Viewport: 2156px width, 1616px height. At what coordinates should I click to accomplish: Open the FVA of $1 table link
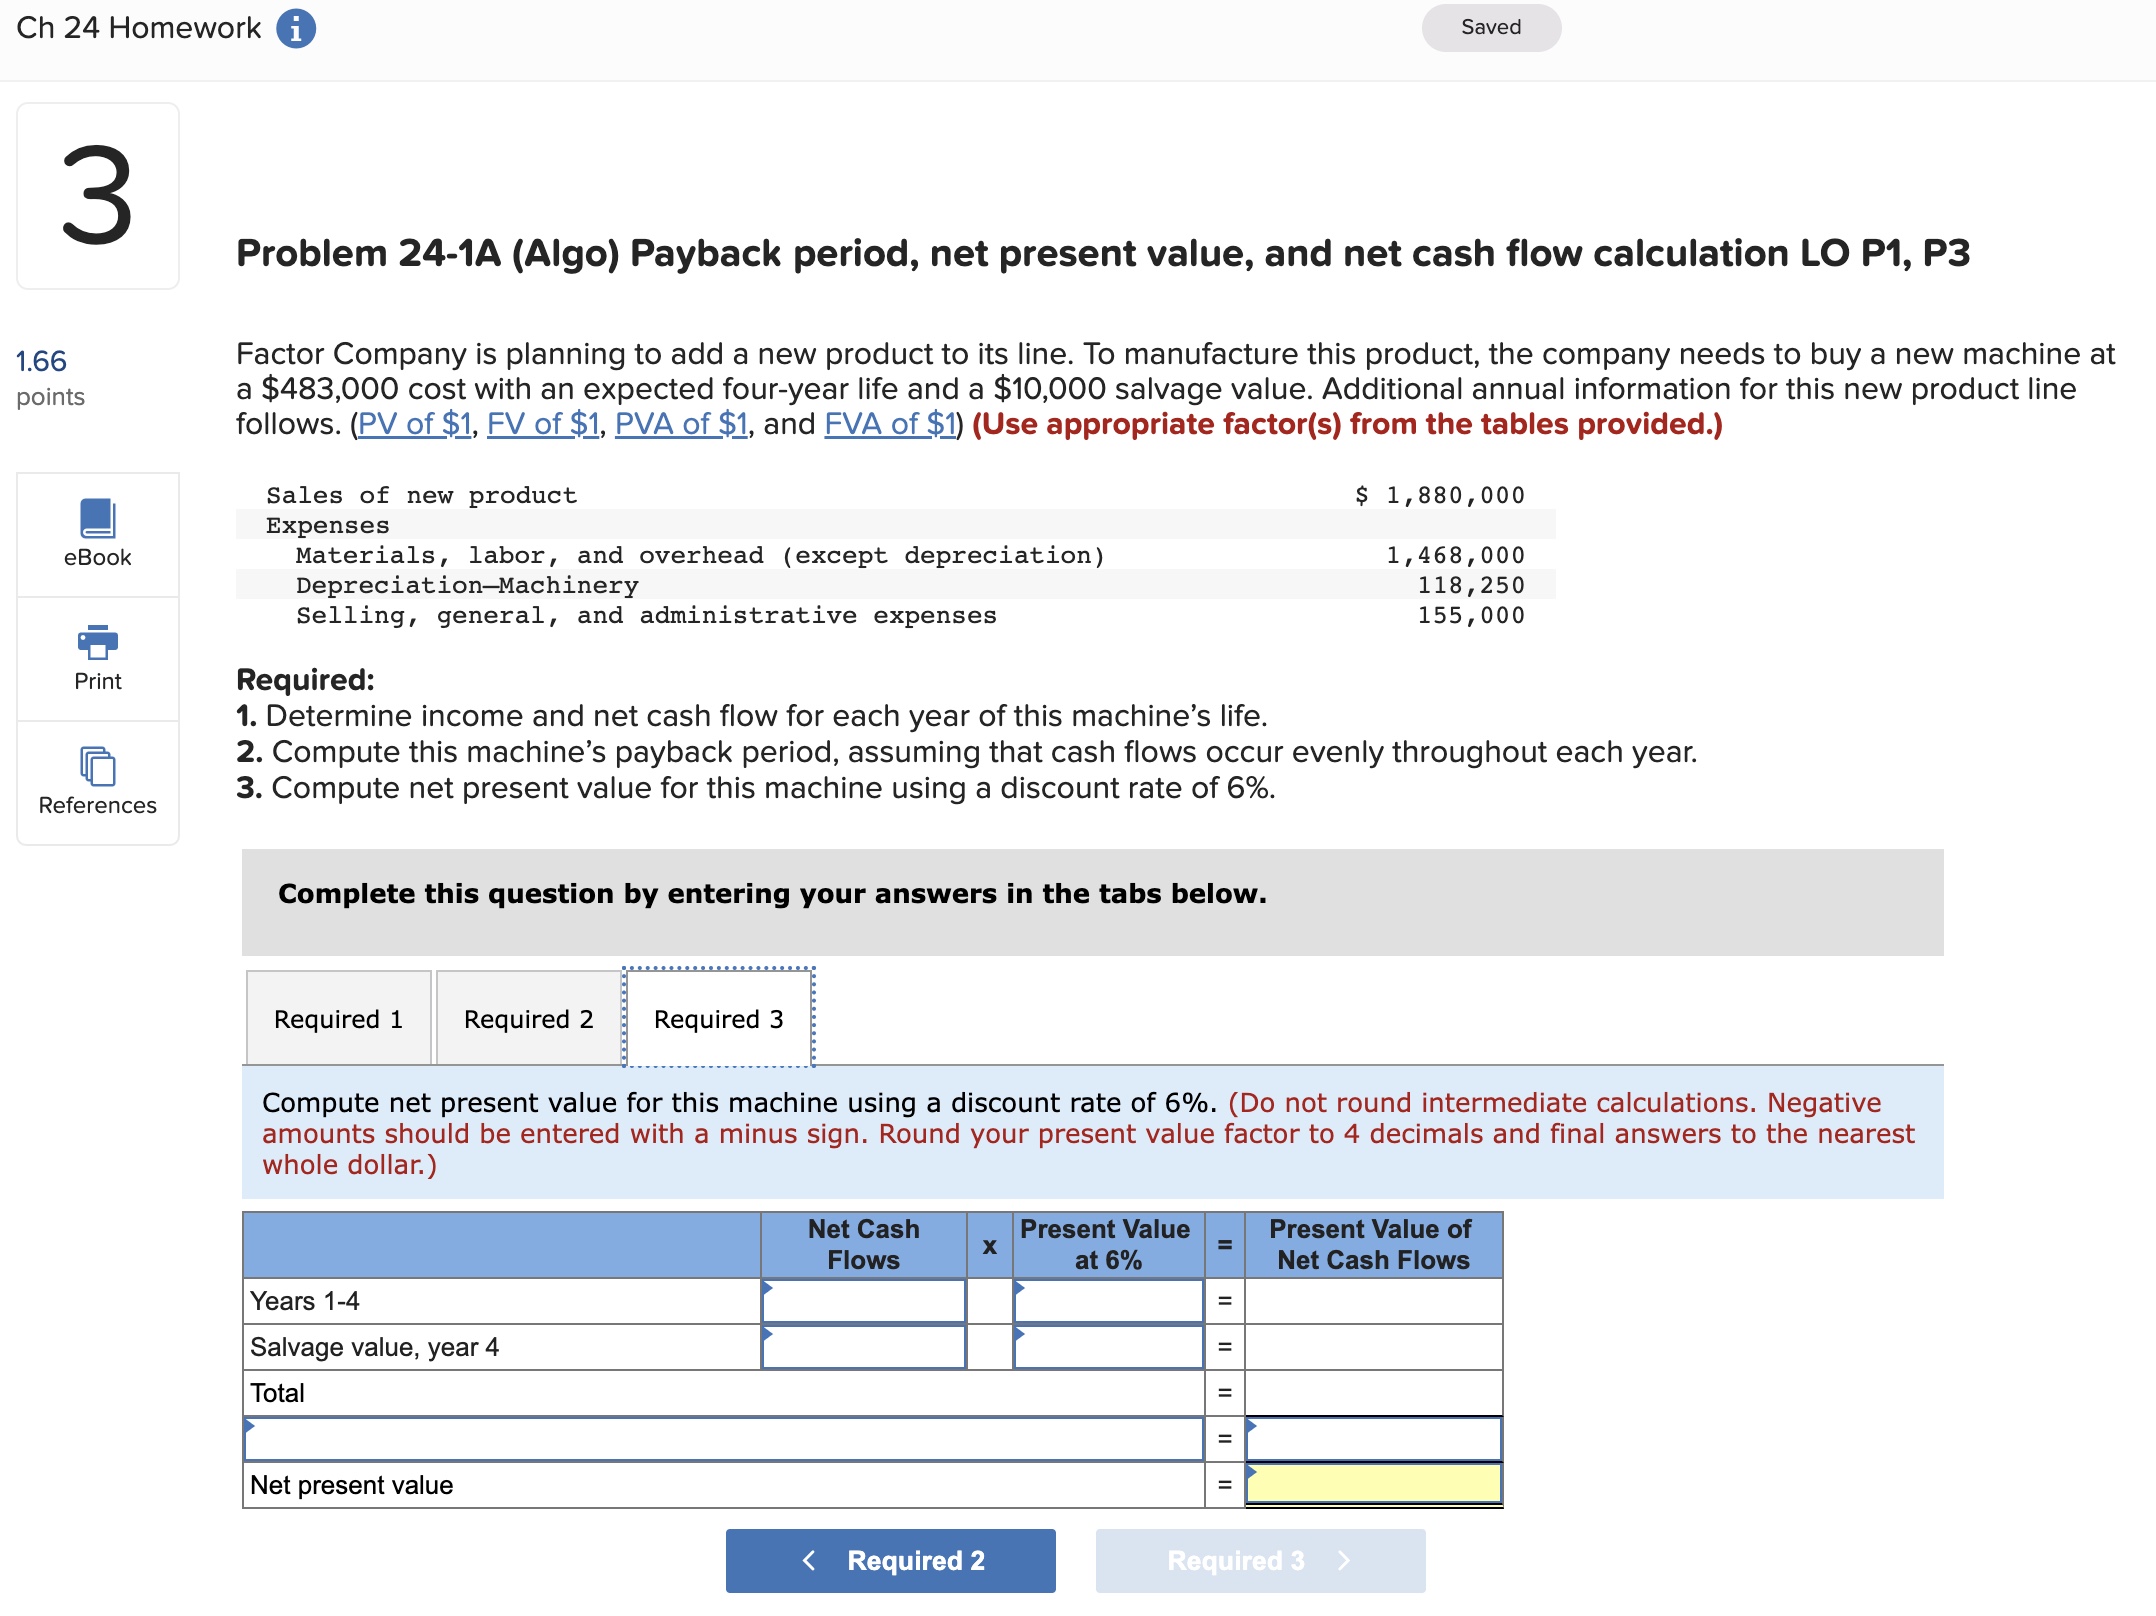click(889, 424)
